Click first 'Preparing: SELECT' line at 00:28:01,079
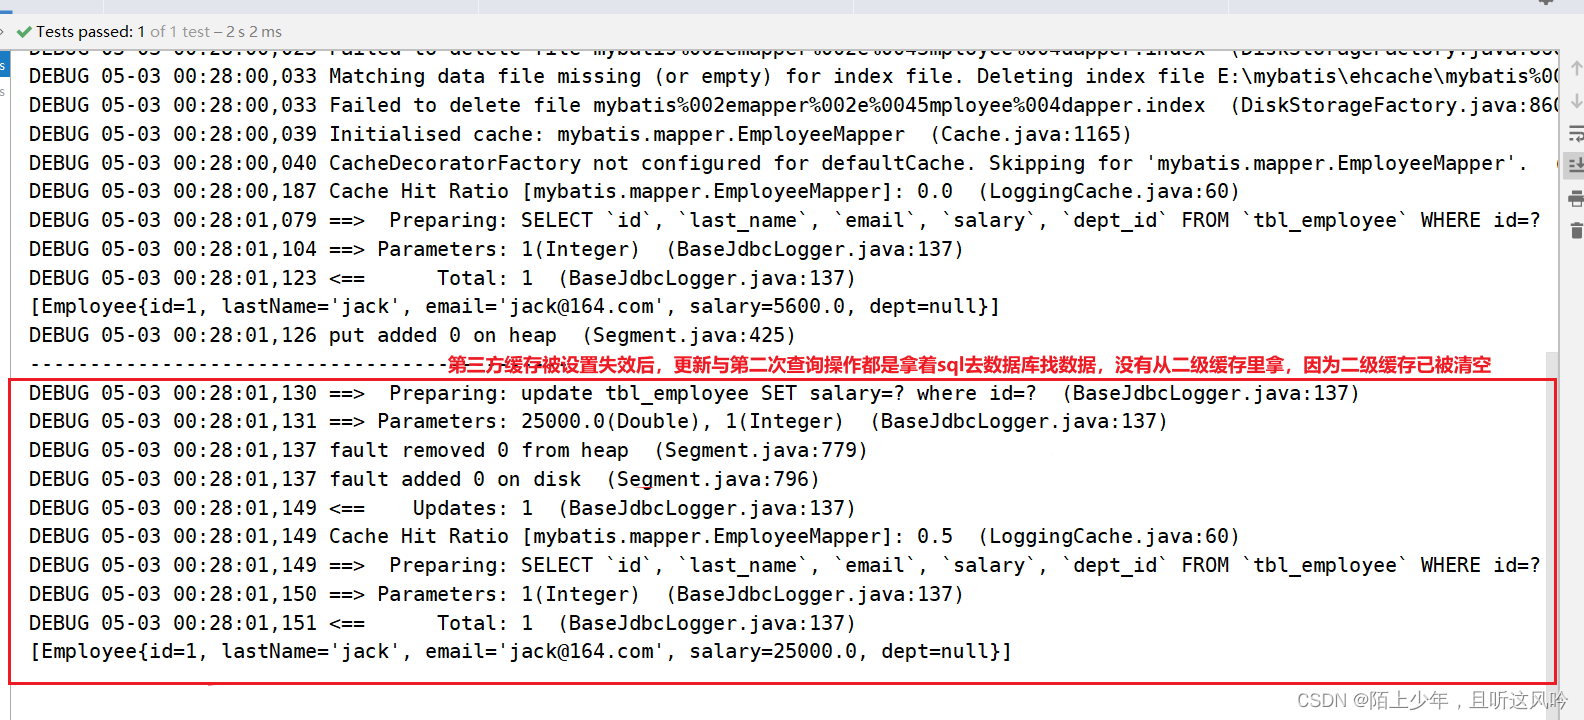 (x=785, y=221)
